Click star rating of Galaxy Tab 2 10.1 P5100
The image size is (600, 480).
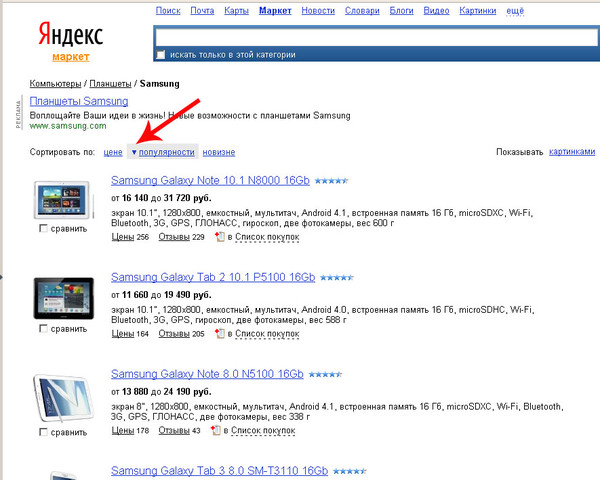click(x=336, y=277)
